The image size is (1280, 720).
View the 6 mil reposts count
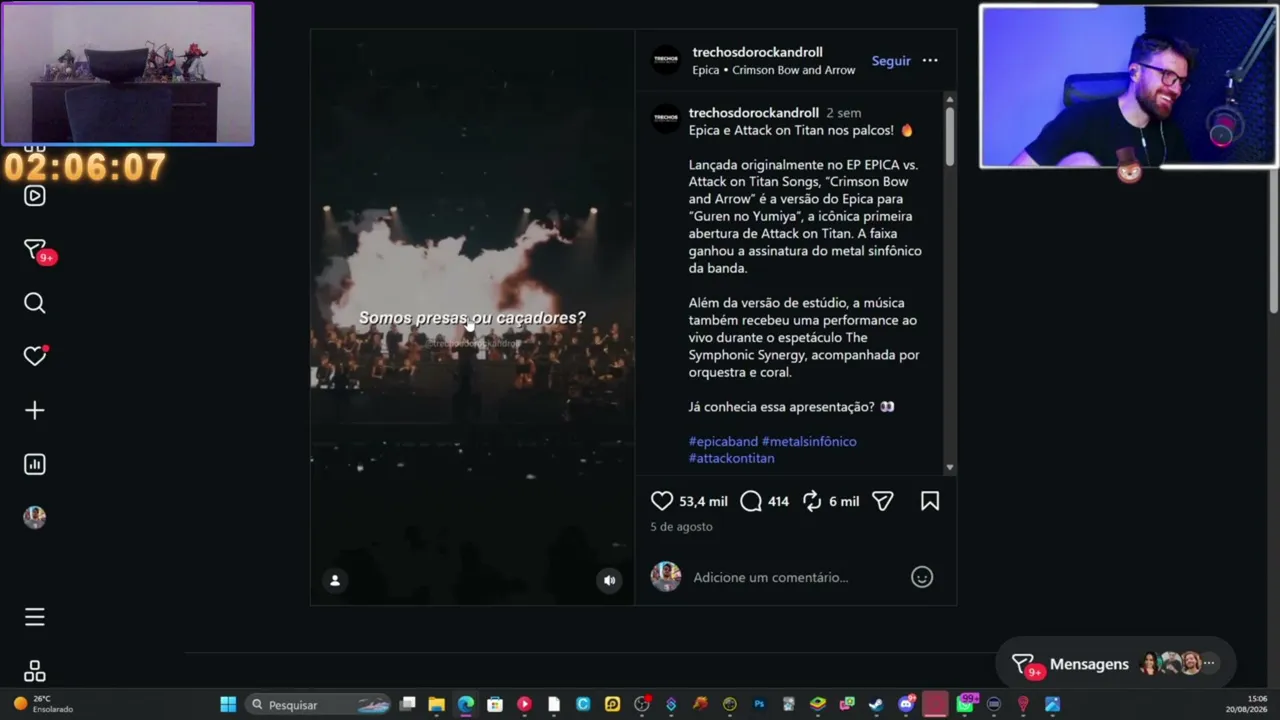844,501
